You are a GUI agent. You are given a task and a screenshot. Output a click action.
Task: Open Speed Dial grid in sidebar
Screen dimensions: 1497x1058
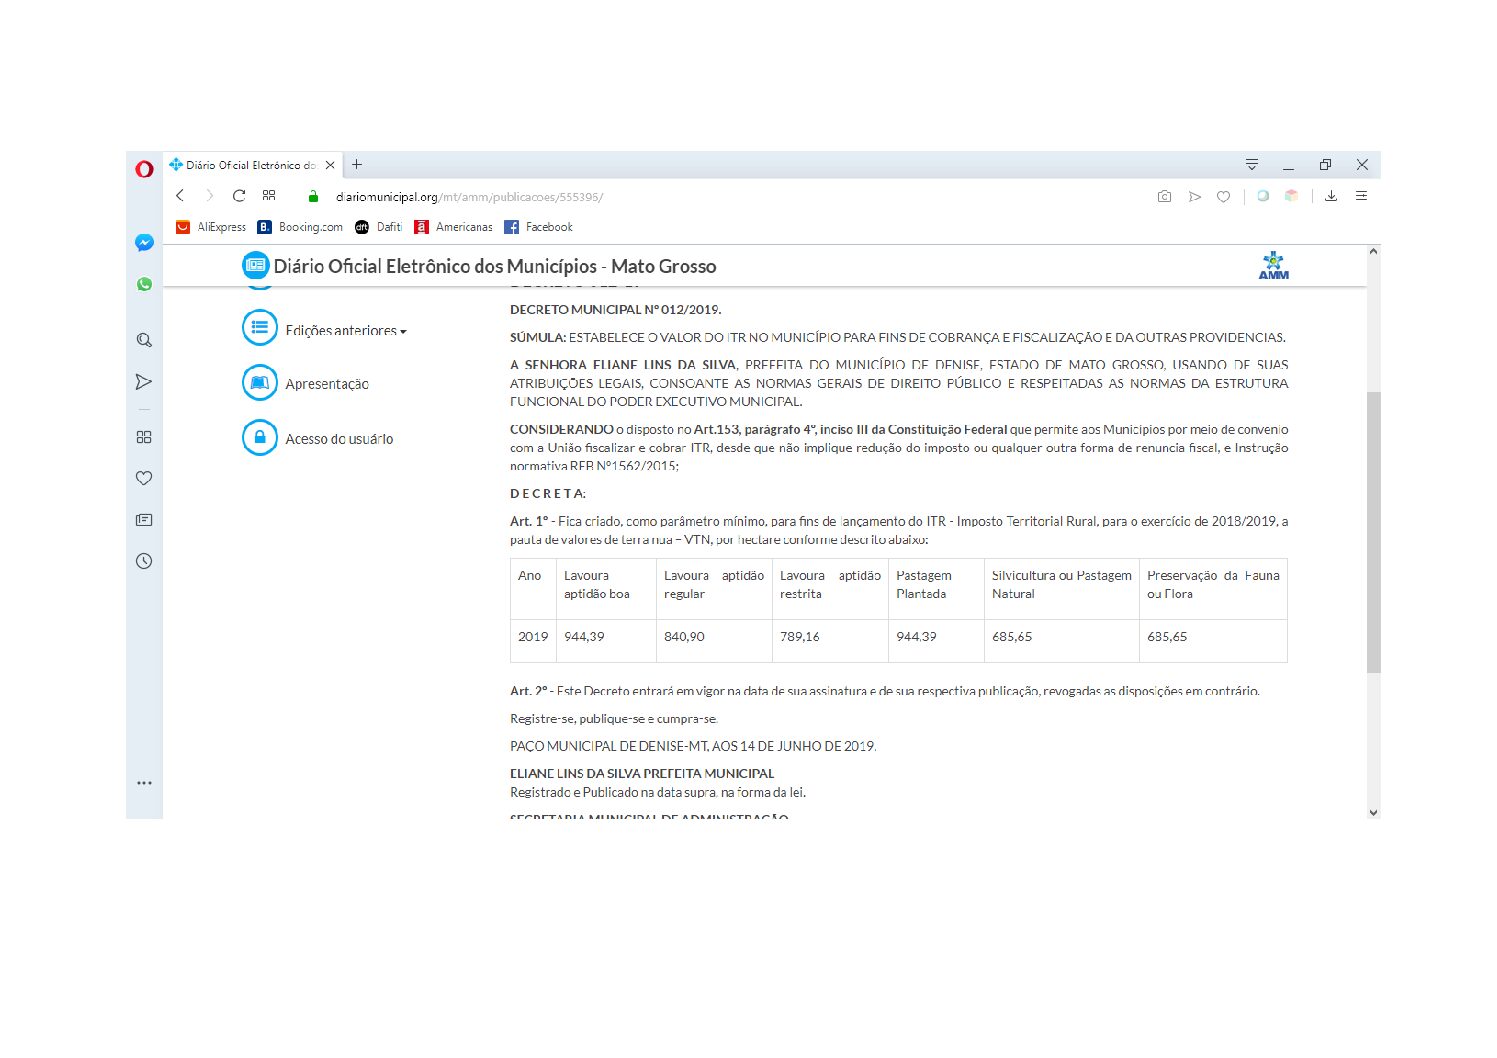pos(144,437)
